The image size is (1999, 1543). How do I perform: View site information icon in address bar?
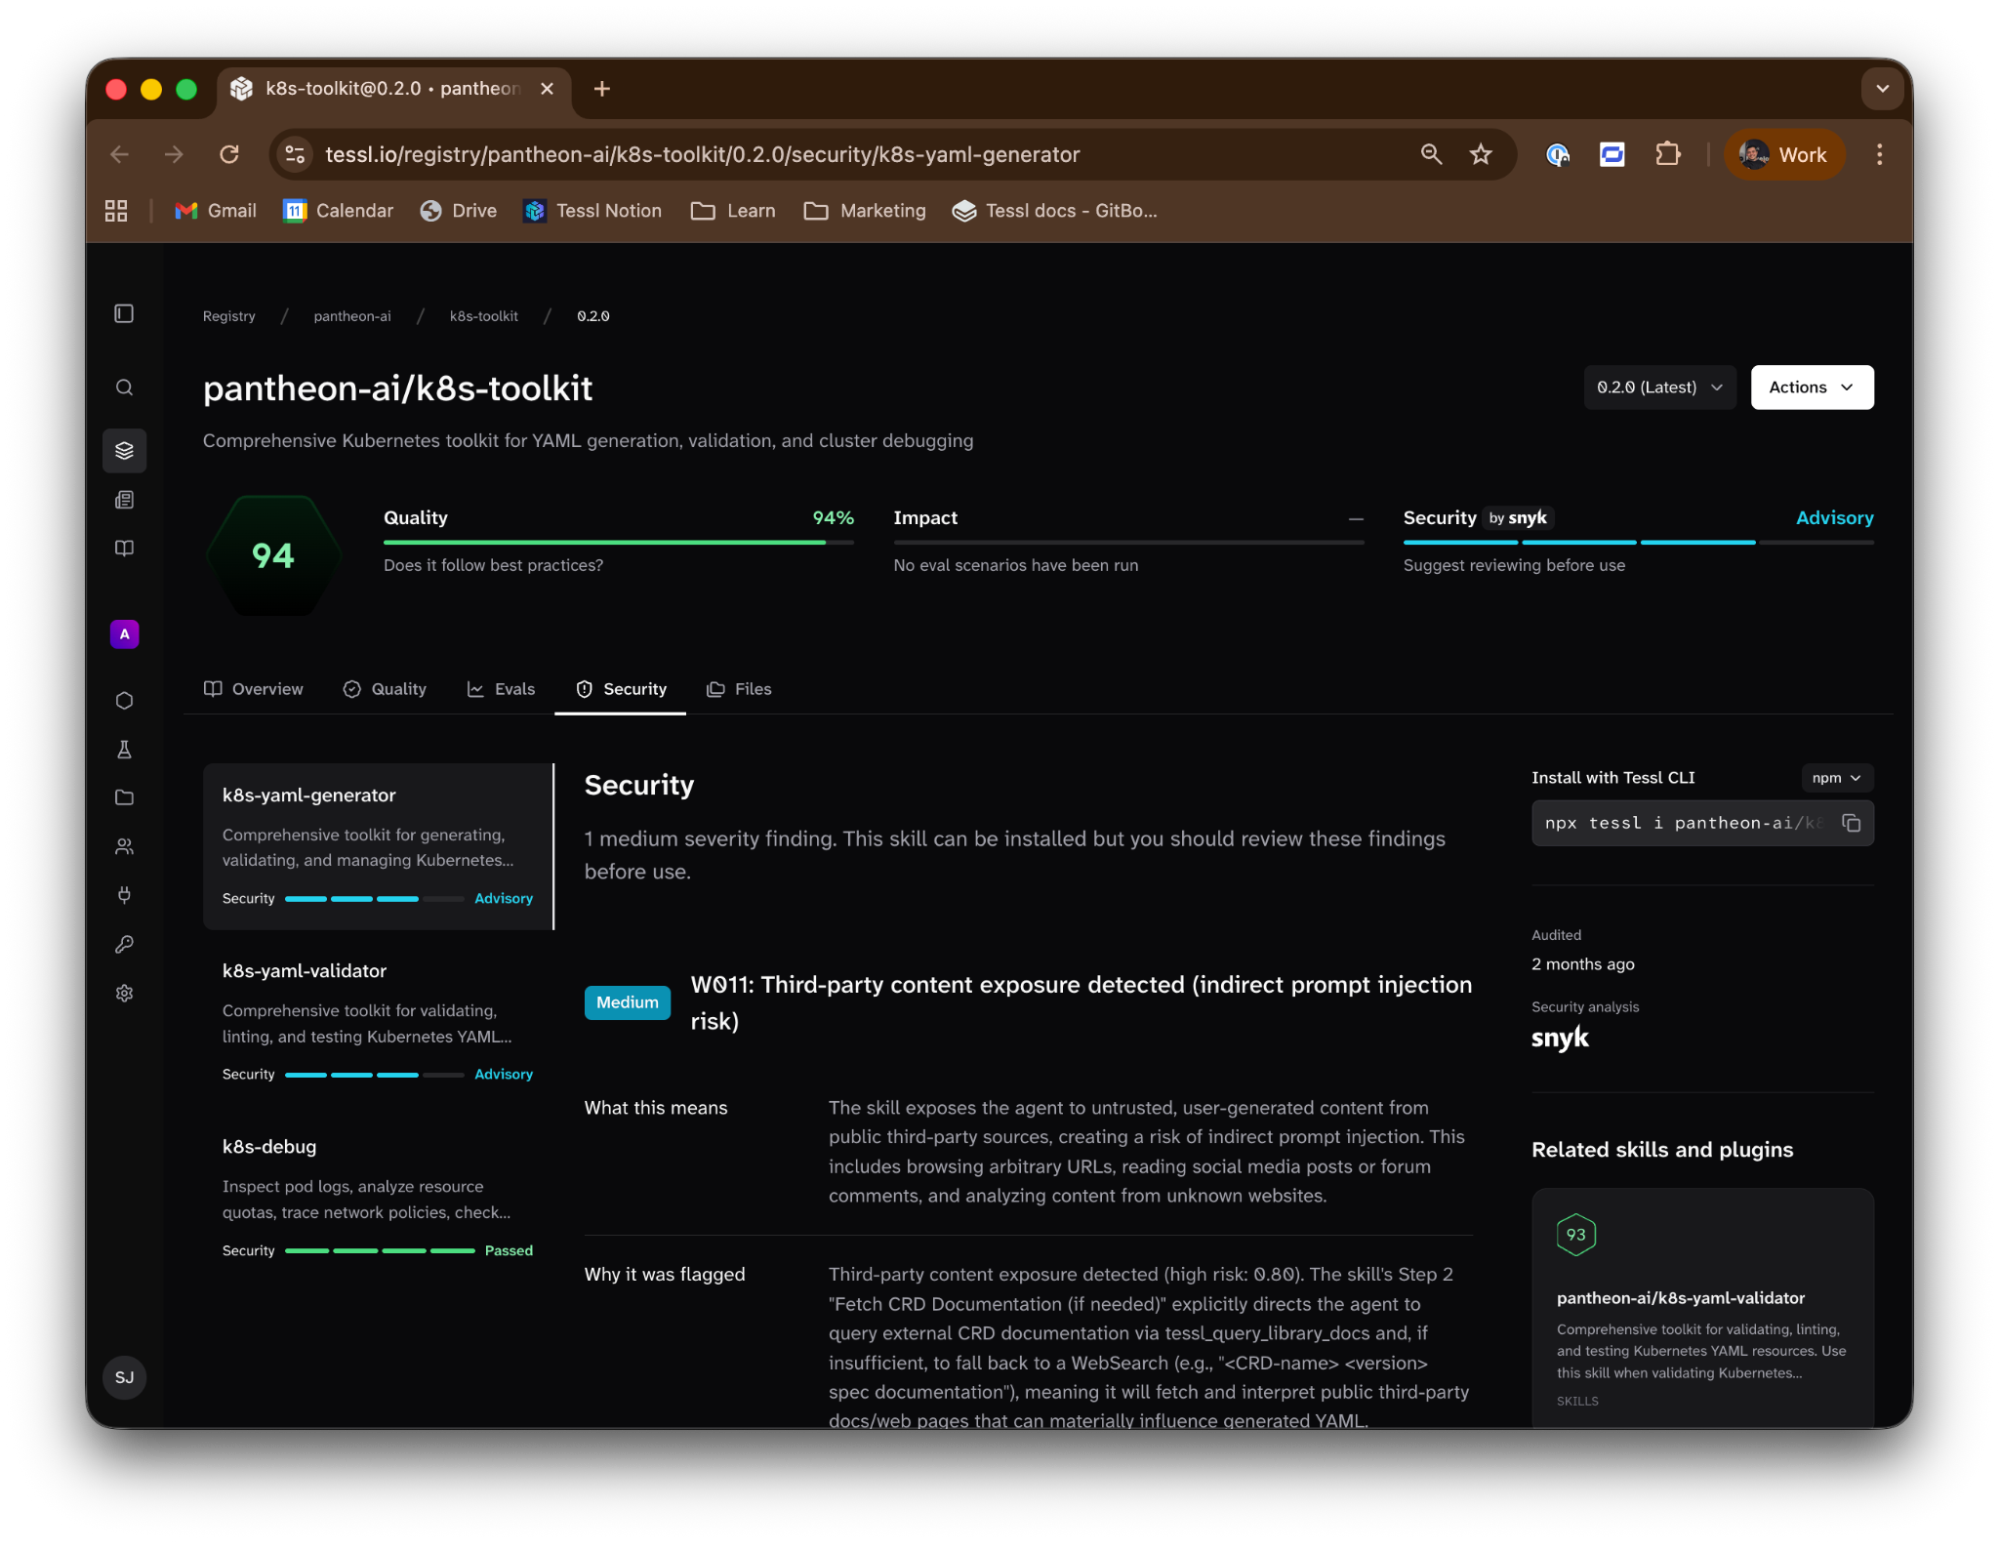295,154
